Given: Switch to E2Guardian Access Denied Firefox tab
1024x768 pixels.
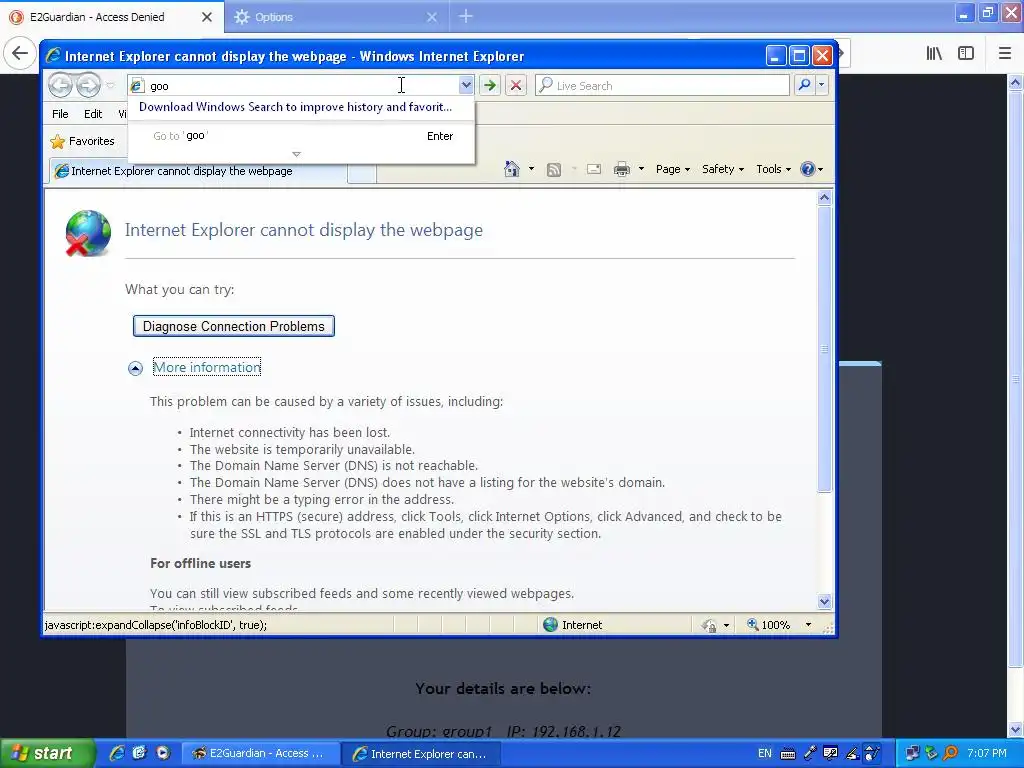Looking at the screenshot, I should click(111, 17).
